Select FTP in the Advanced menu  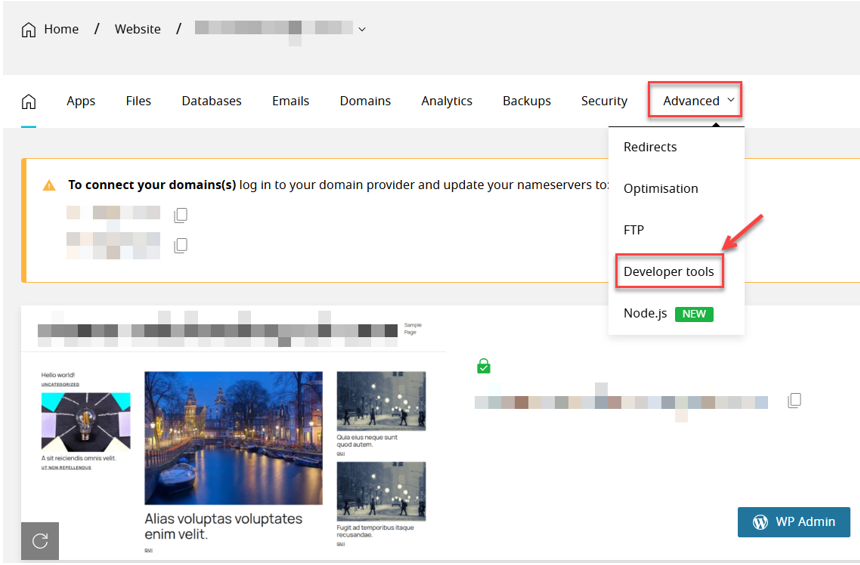coord(634,230)
